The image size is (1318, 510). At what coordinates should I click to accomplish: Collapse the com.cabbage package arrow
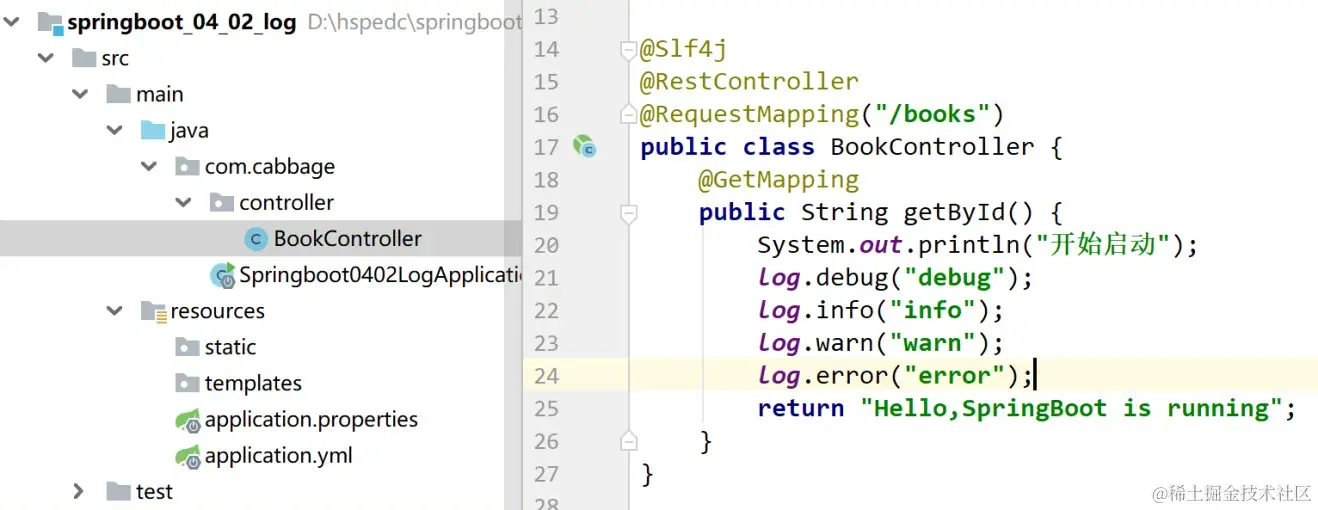149,166
